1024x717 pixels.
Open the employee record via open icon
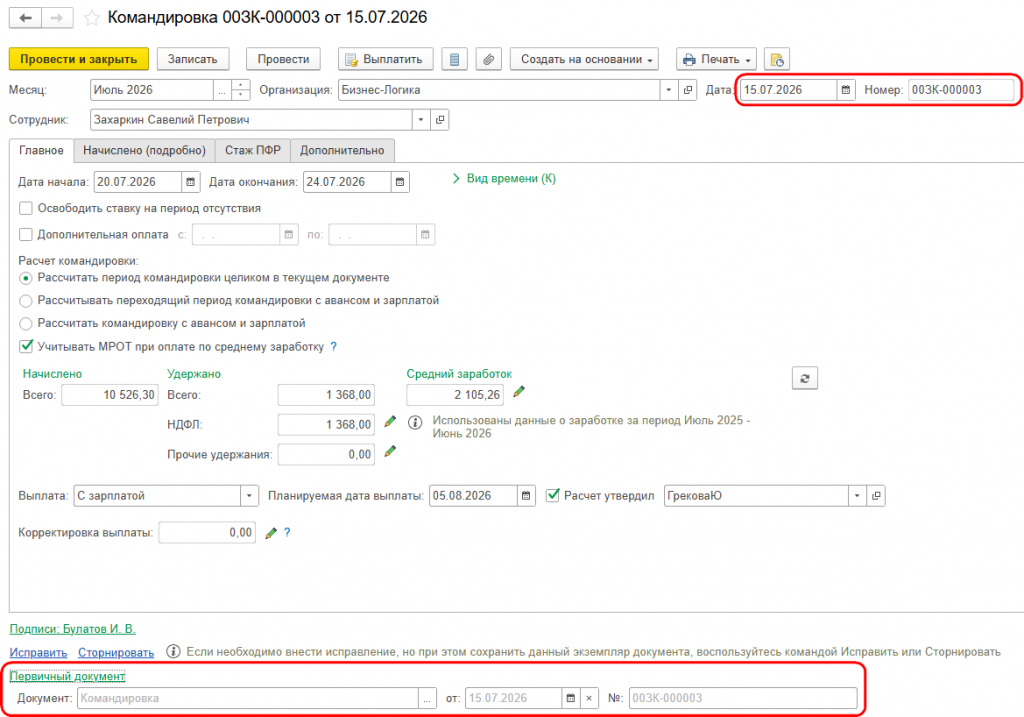(x=440, y=120)
